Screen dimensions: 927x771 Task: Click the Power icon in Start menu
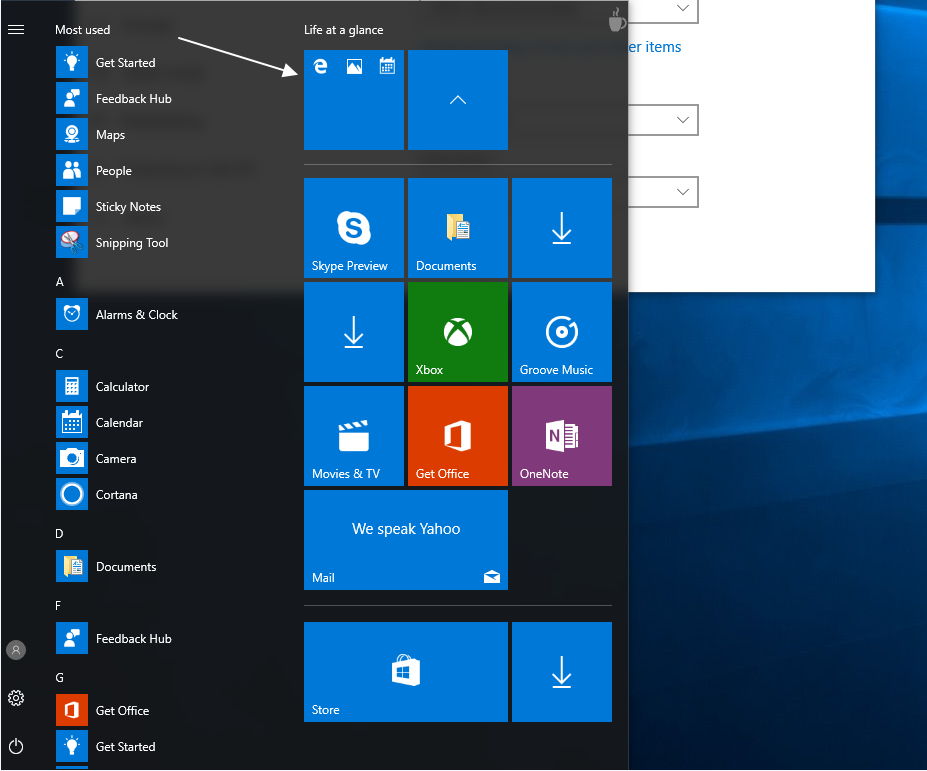(16, 746)
